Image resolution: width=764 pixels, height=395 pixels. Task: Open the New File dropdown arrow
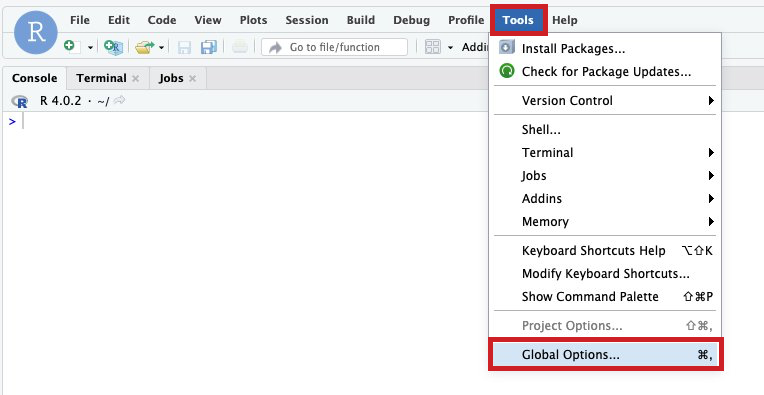pyautogui.click(x=90, y=48)
